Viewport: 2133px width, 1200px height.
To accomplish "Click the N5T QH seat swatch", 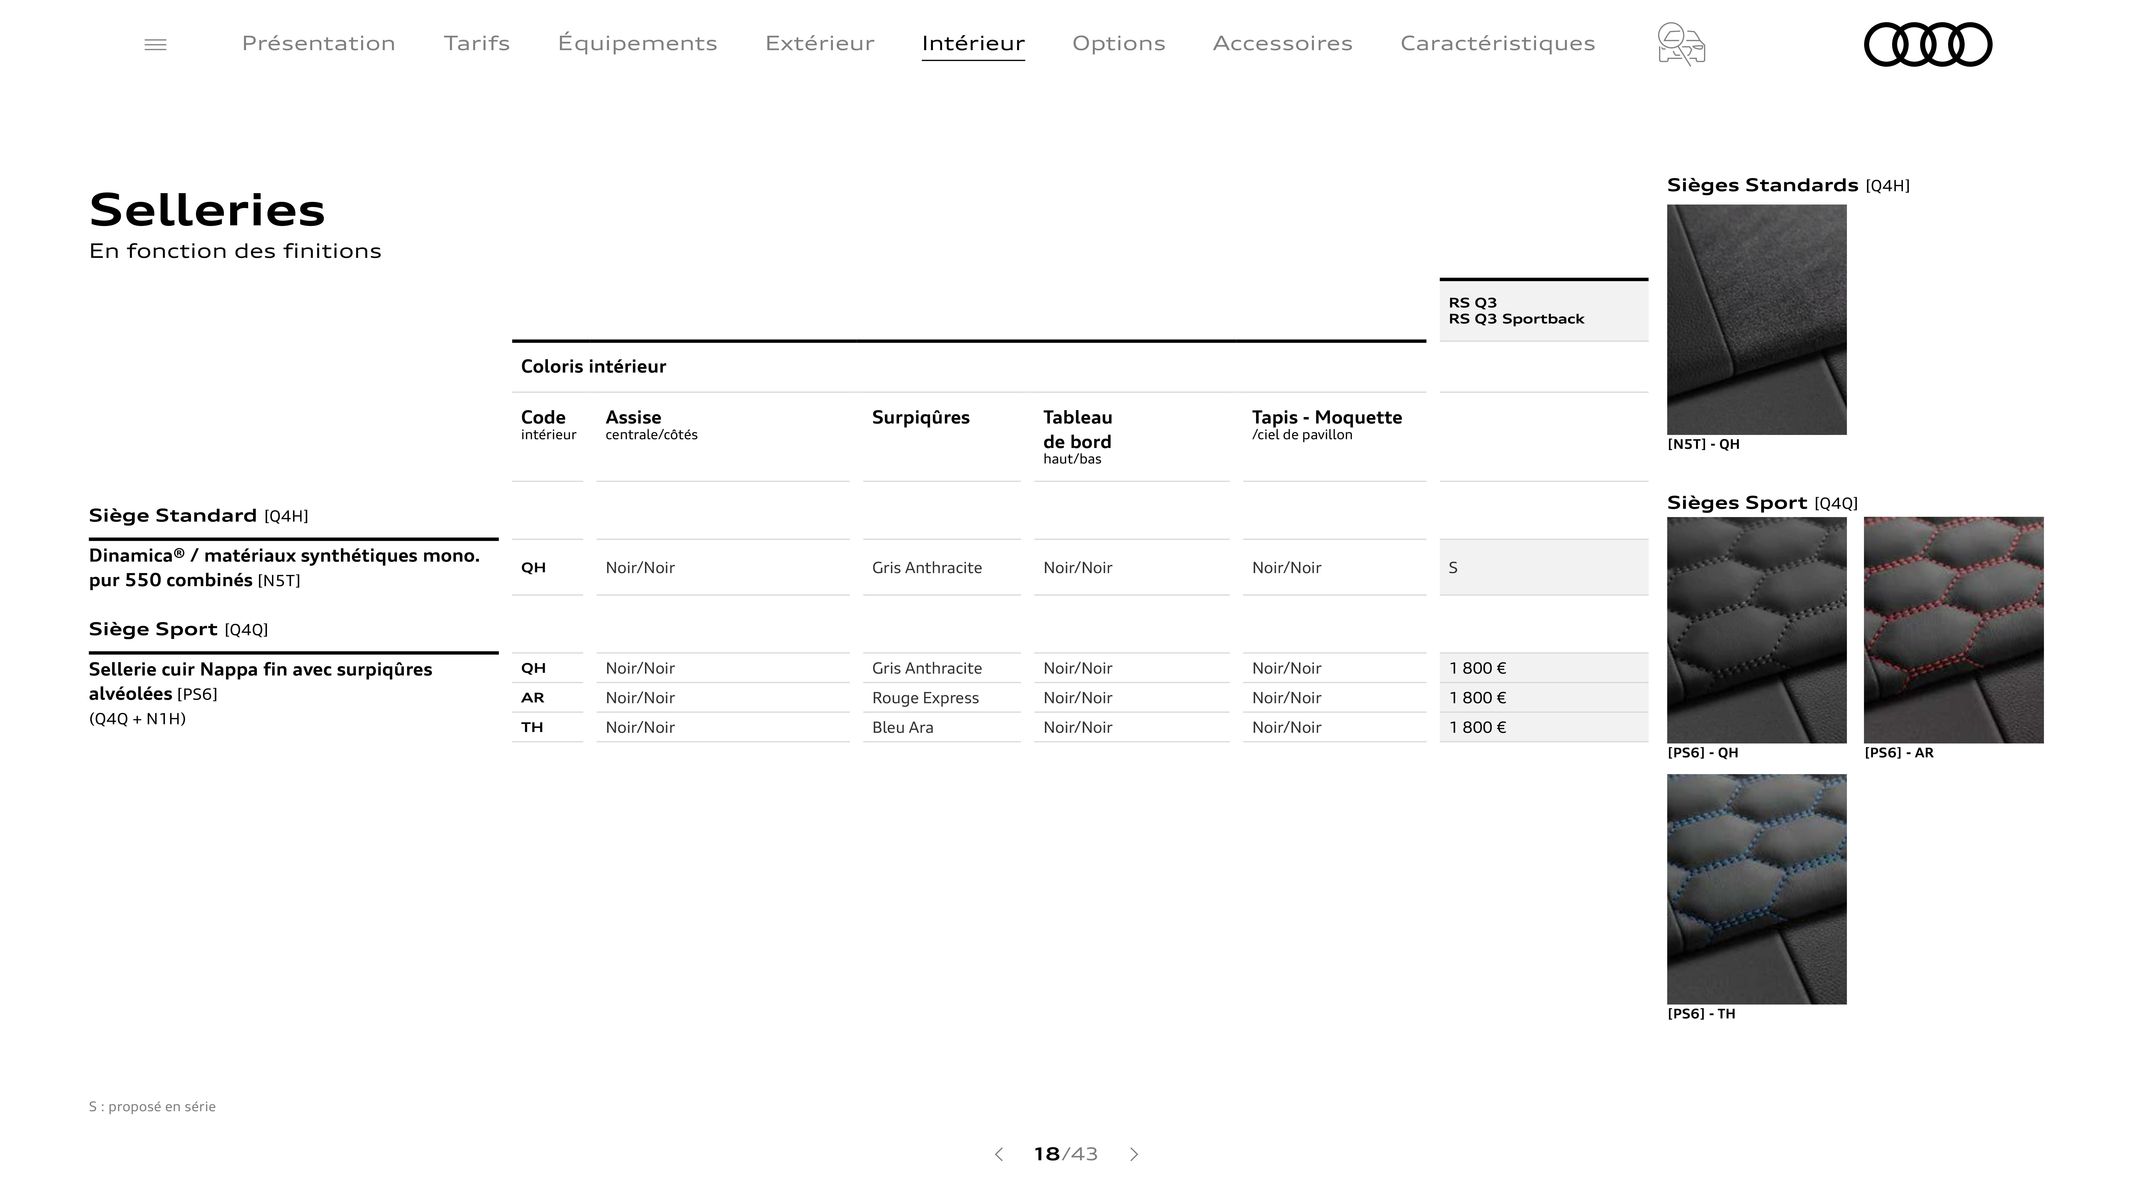I will tap(1757, 320).
